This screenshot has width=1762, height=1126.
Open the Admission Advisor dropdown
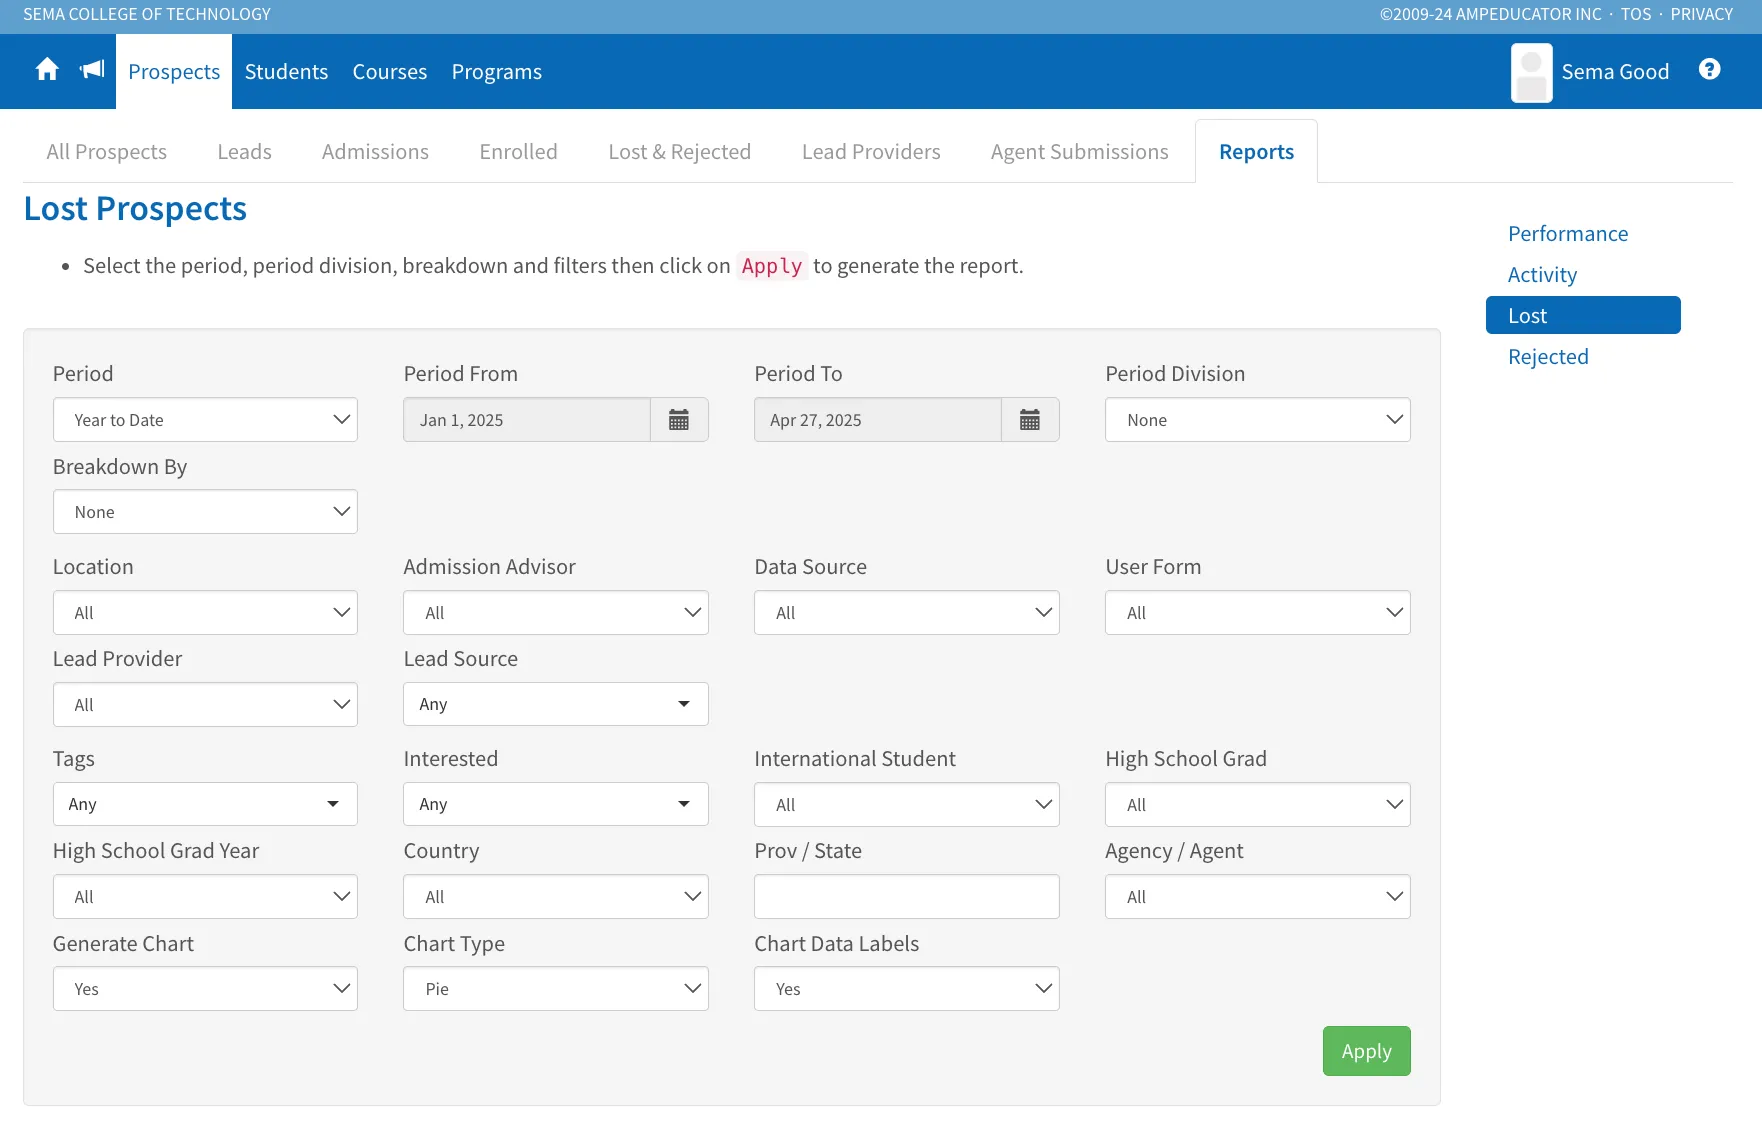click(556, 613)
